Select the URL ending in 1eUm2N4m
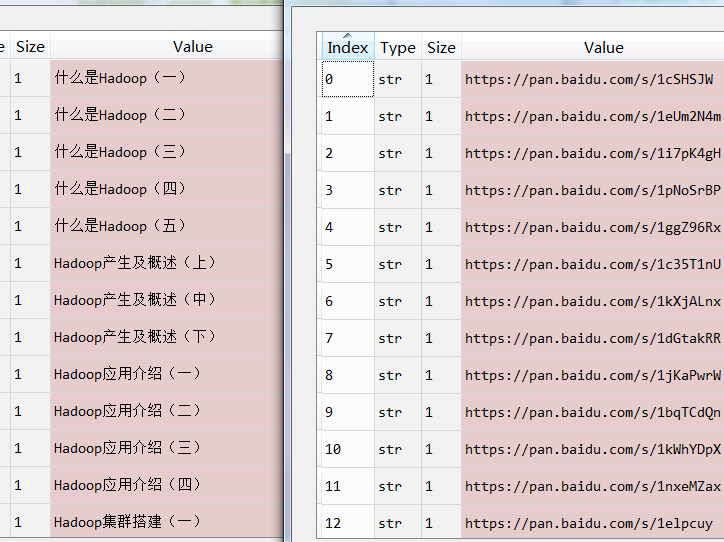This screenshot has width=724, height=542. [x=592, y=116]
